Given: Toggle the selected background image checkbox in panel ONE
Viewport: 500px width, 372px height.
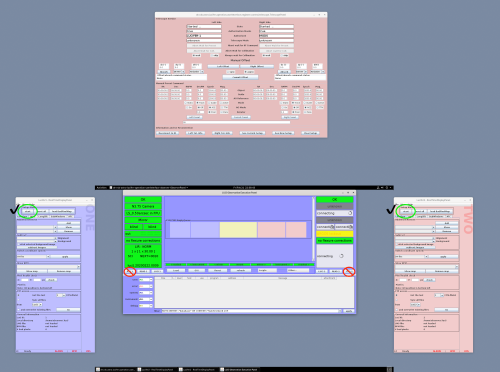Looking at the screenshot, I should tap(18, 244).
